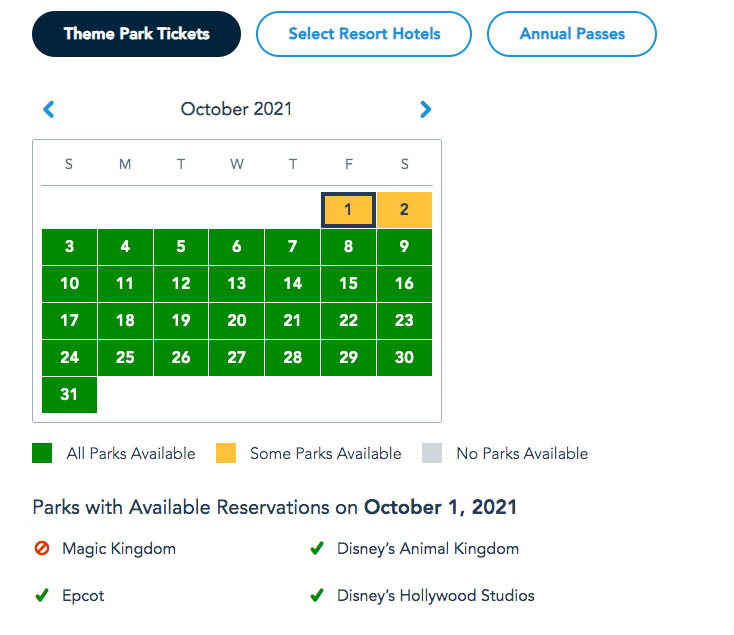Choose October 15 in the calendar
The width and height of the screenshot is (734, 635).
tap(348, 284)
